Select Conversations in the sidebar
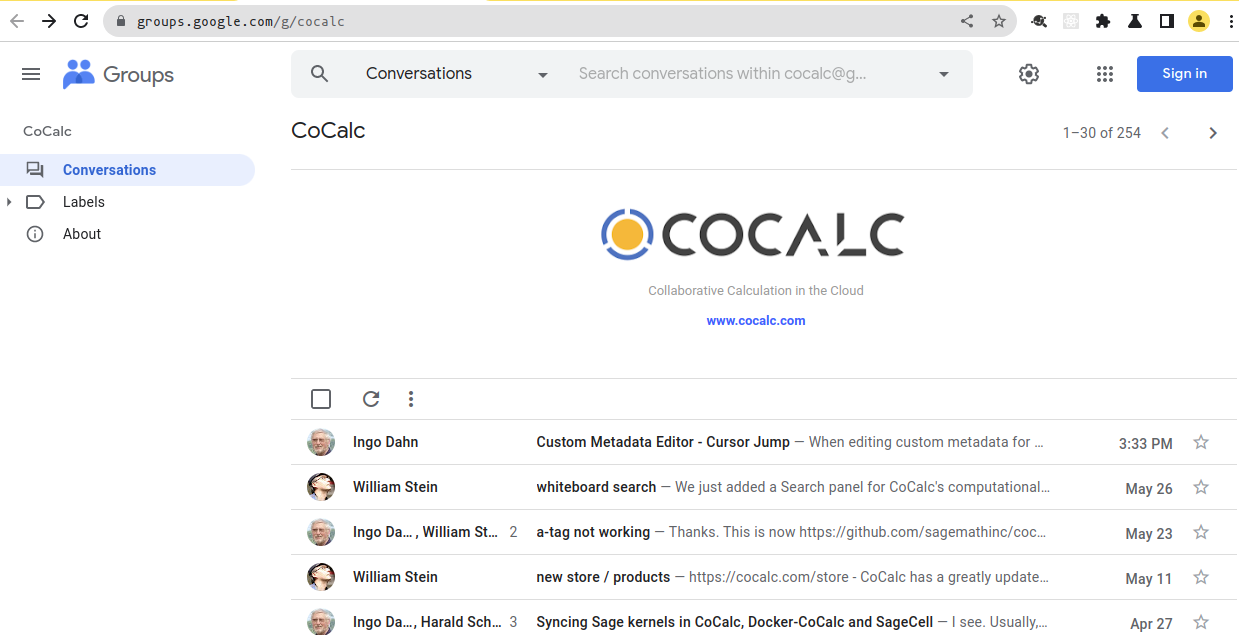Viewport: 1239px width, 635px height. (x=109, y=170)
